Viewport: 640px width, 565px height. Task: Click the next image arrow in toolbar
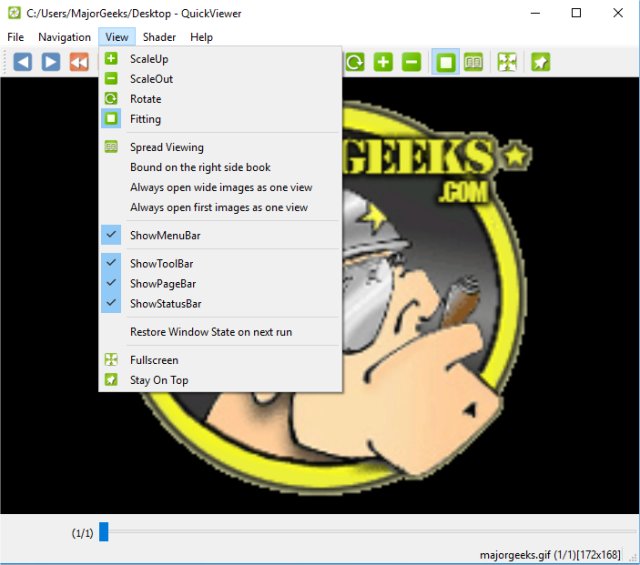51,62
